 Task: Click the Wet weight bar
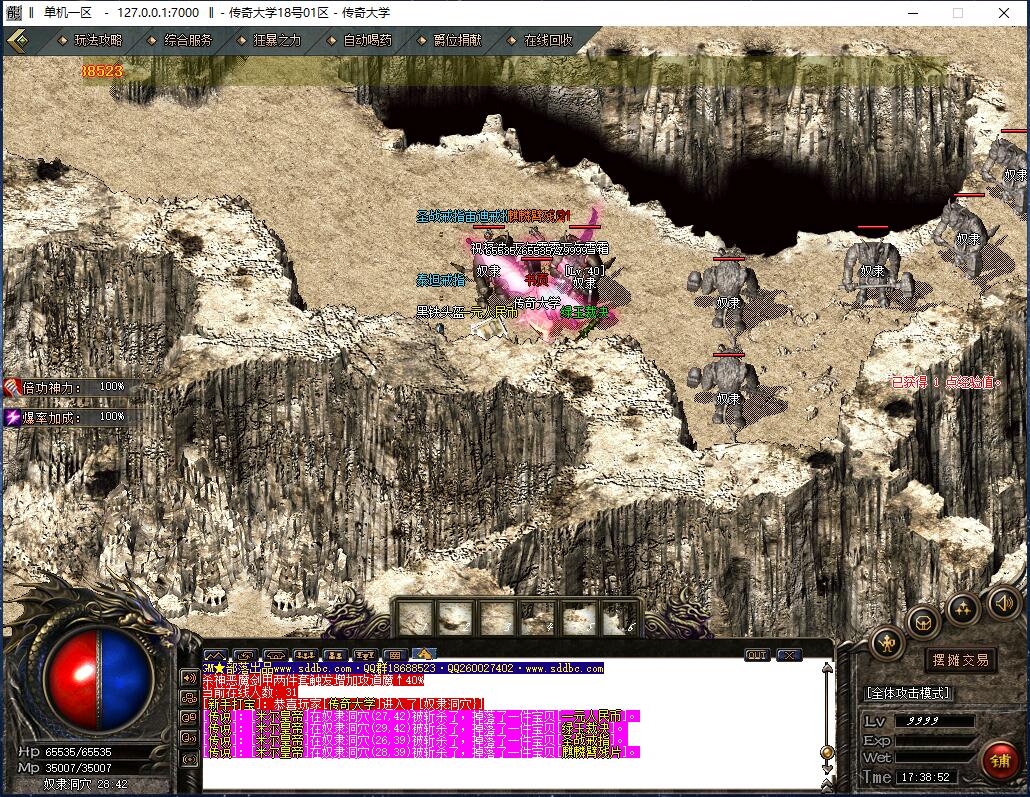click(x=934, y=758)
